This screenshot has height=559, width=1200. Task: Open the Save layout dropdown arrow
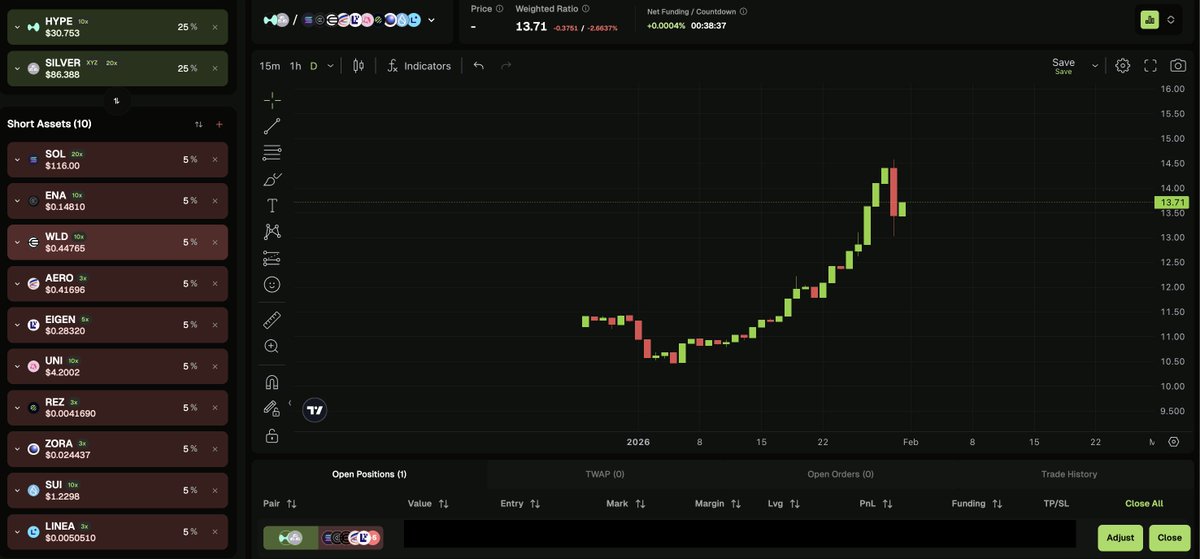pyautogui.click(x=1095, y=66)
